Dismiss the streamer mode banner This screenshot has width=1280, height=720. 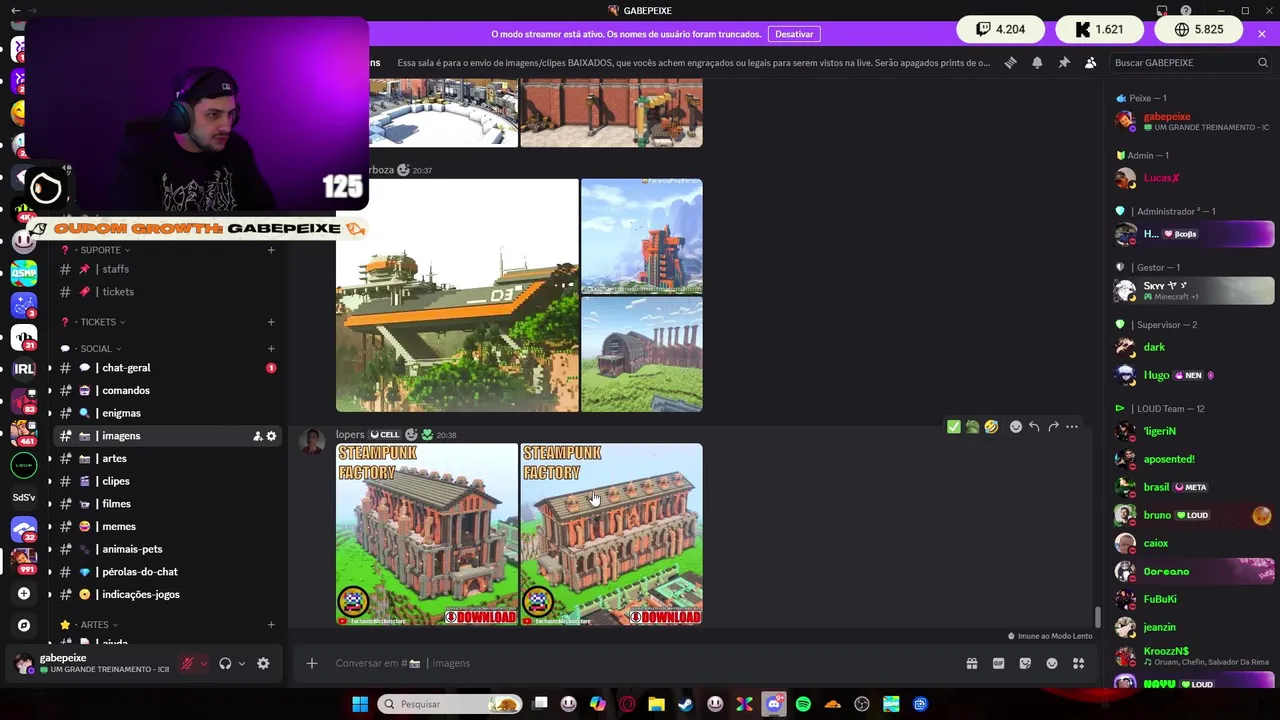coord(1262,34)
